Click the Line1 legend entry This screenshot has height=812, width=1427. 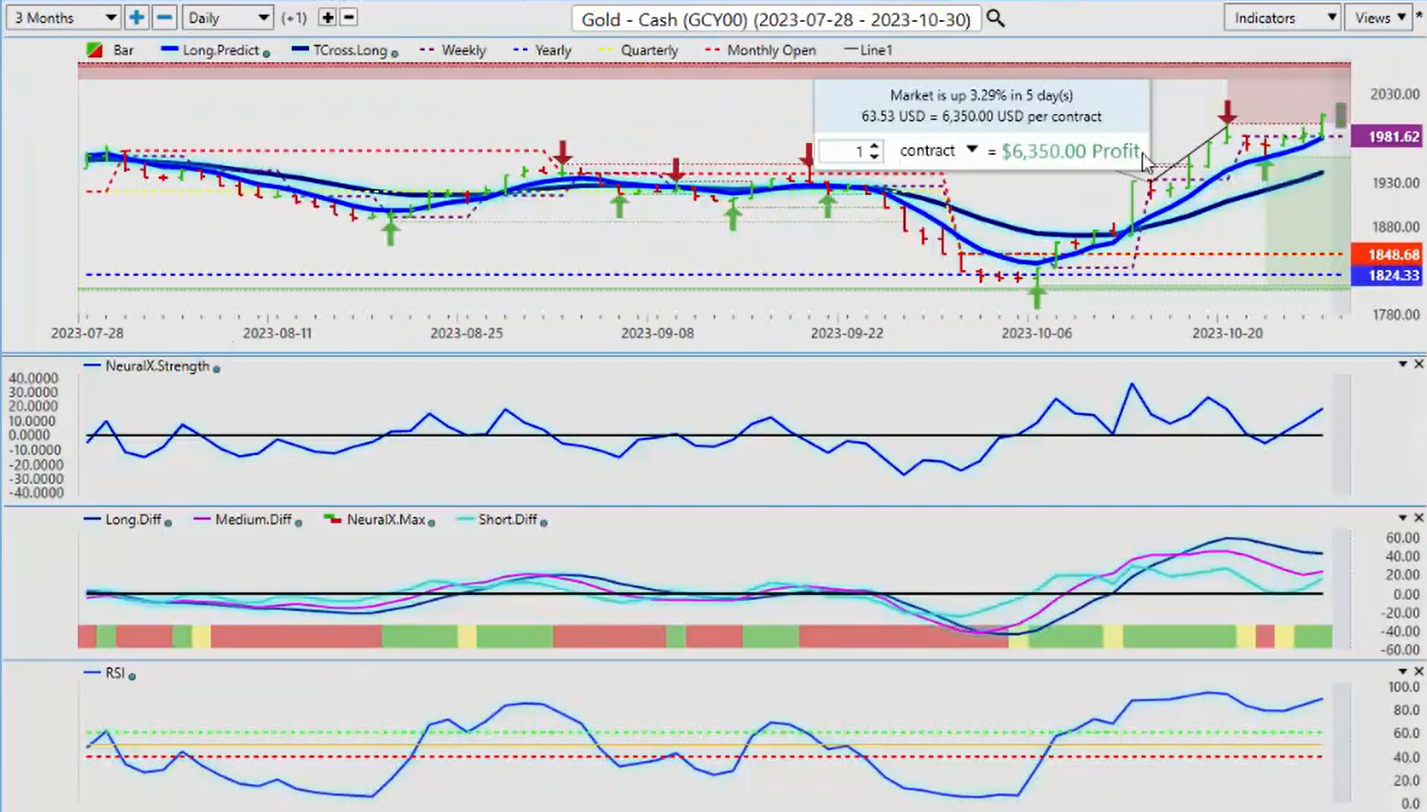867,50
